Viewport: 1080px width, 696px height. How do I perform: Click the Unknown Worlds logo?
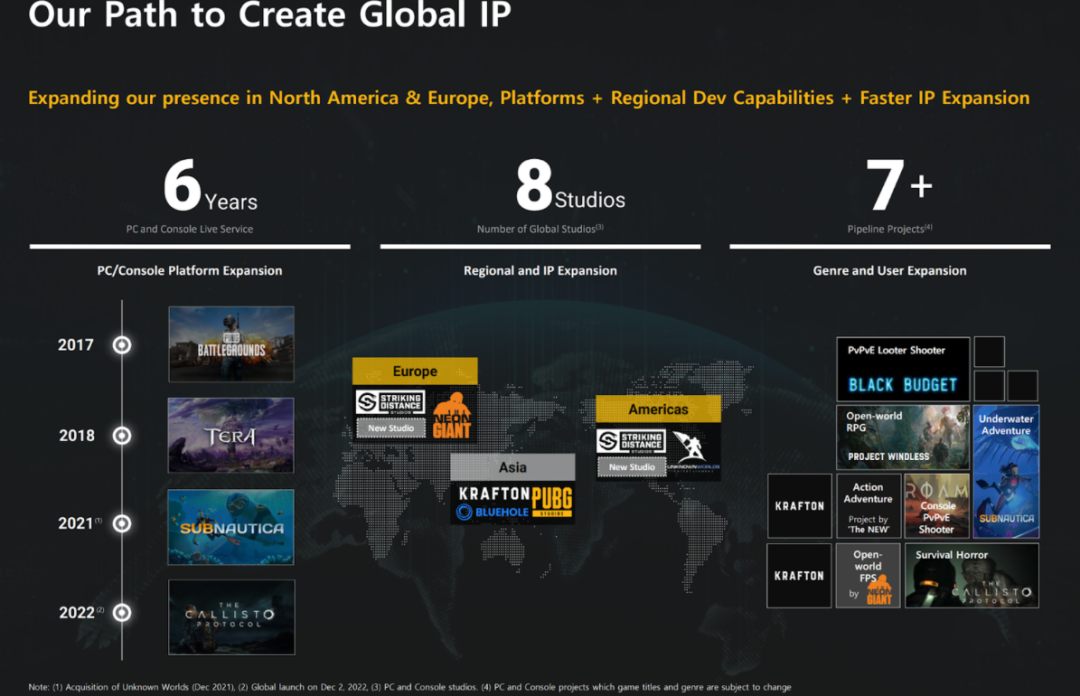(x=692, y=450)
